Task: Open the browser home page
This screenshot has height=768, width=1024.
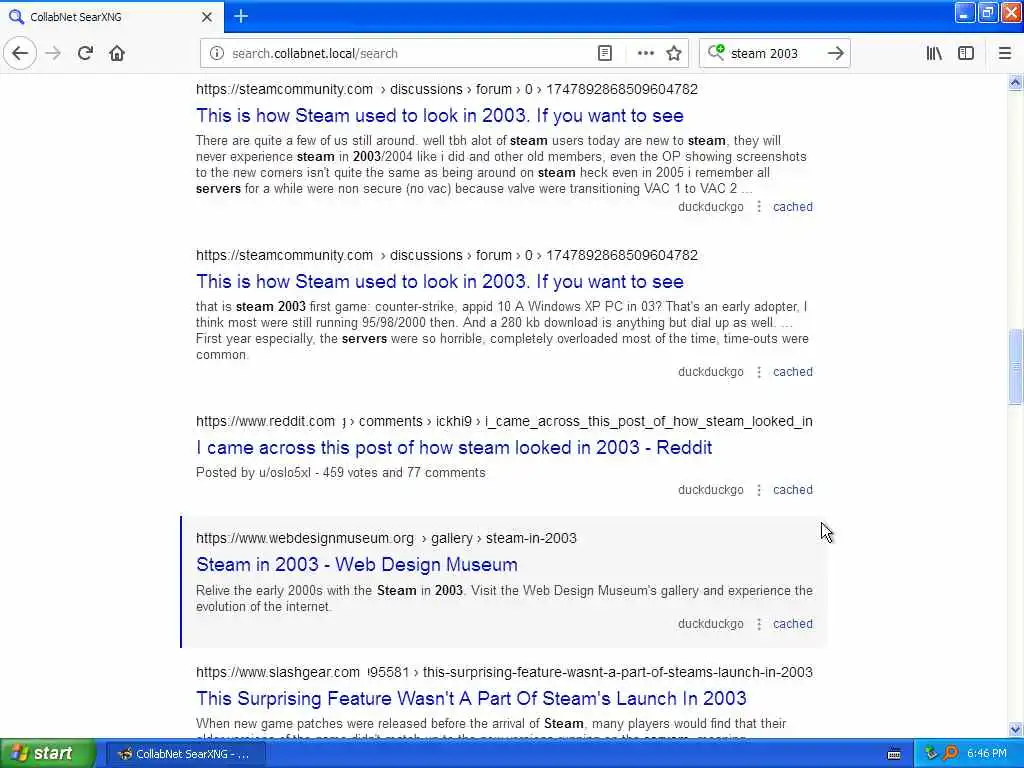Action: click(x=117, y=54)
